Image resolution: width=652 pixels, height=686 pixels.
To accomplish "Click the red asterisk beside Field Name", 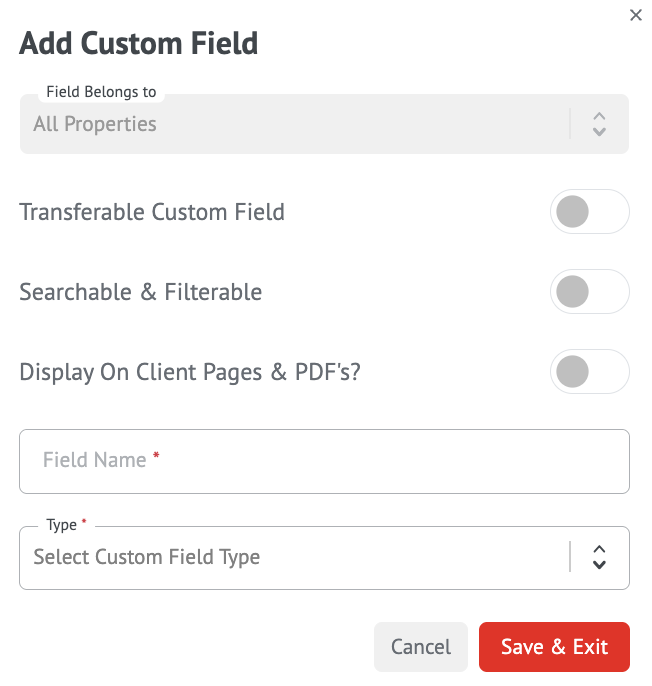I will (x=156, y=458).
